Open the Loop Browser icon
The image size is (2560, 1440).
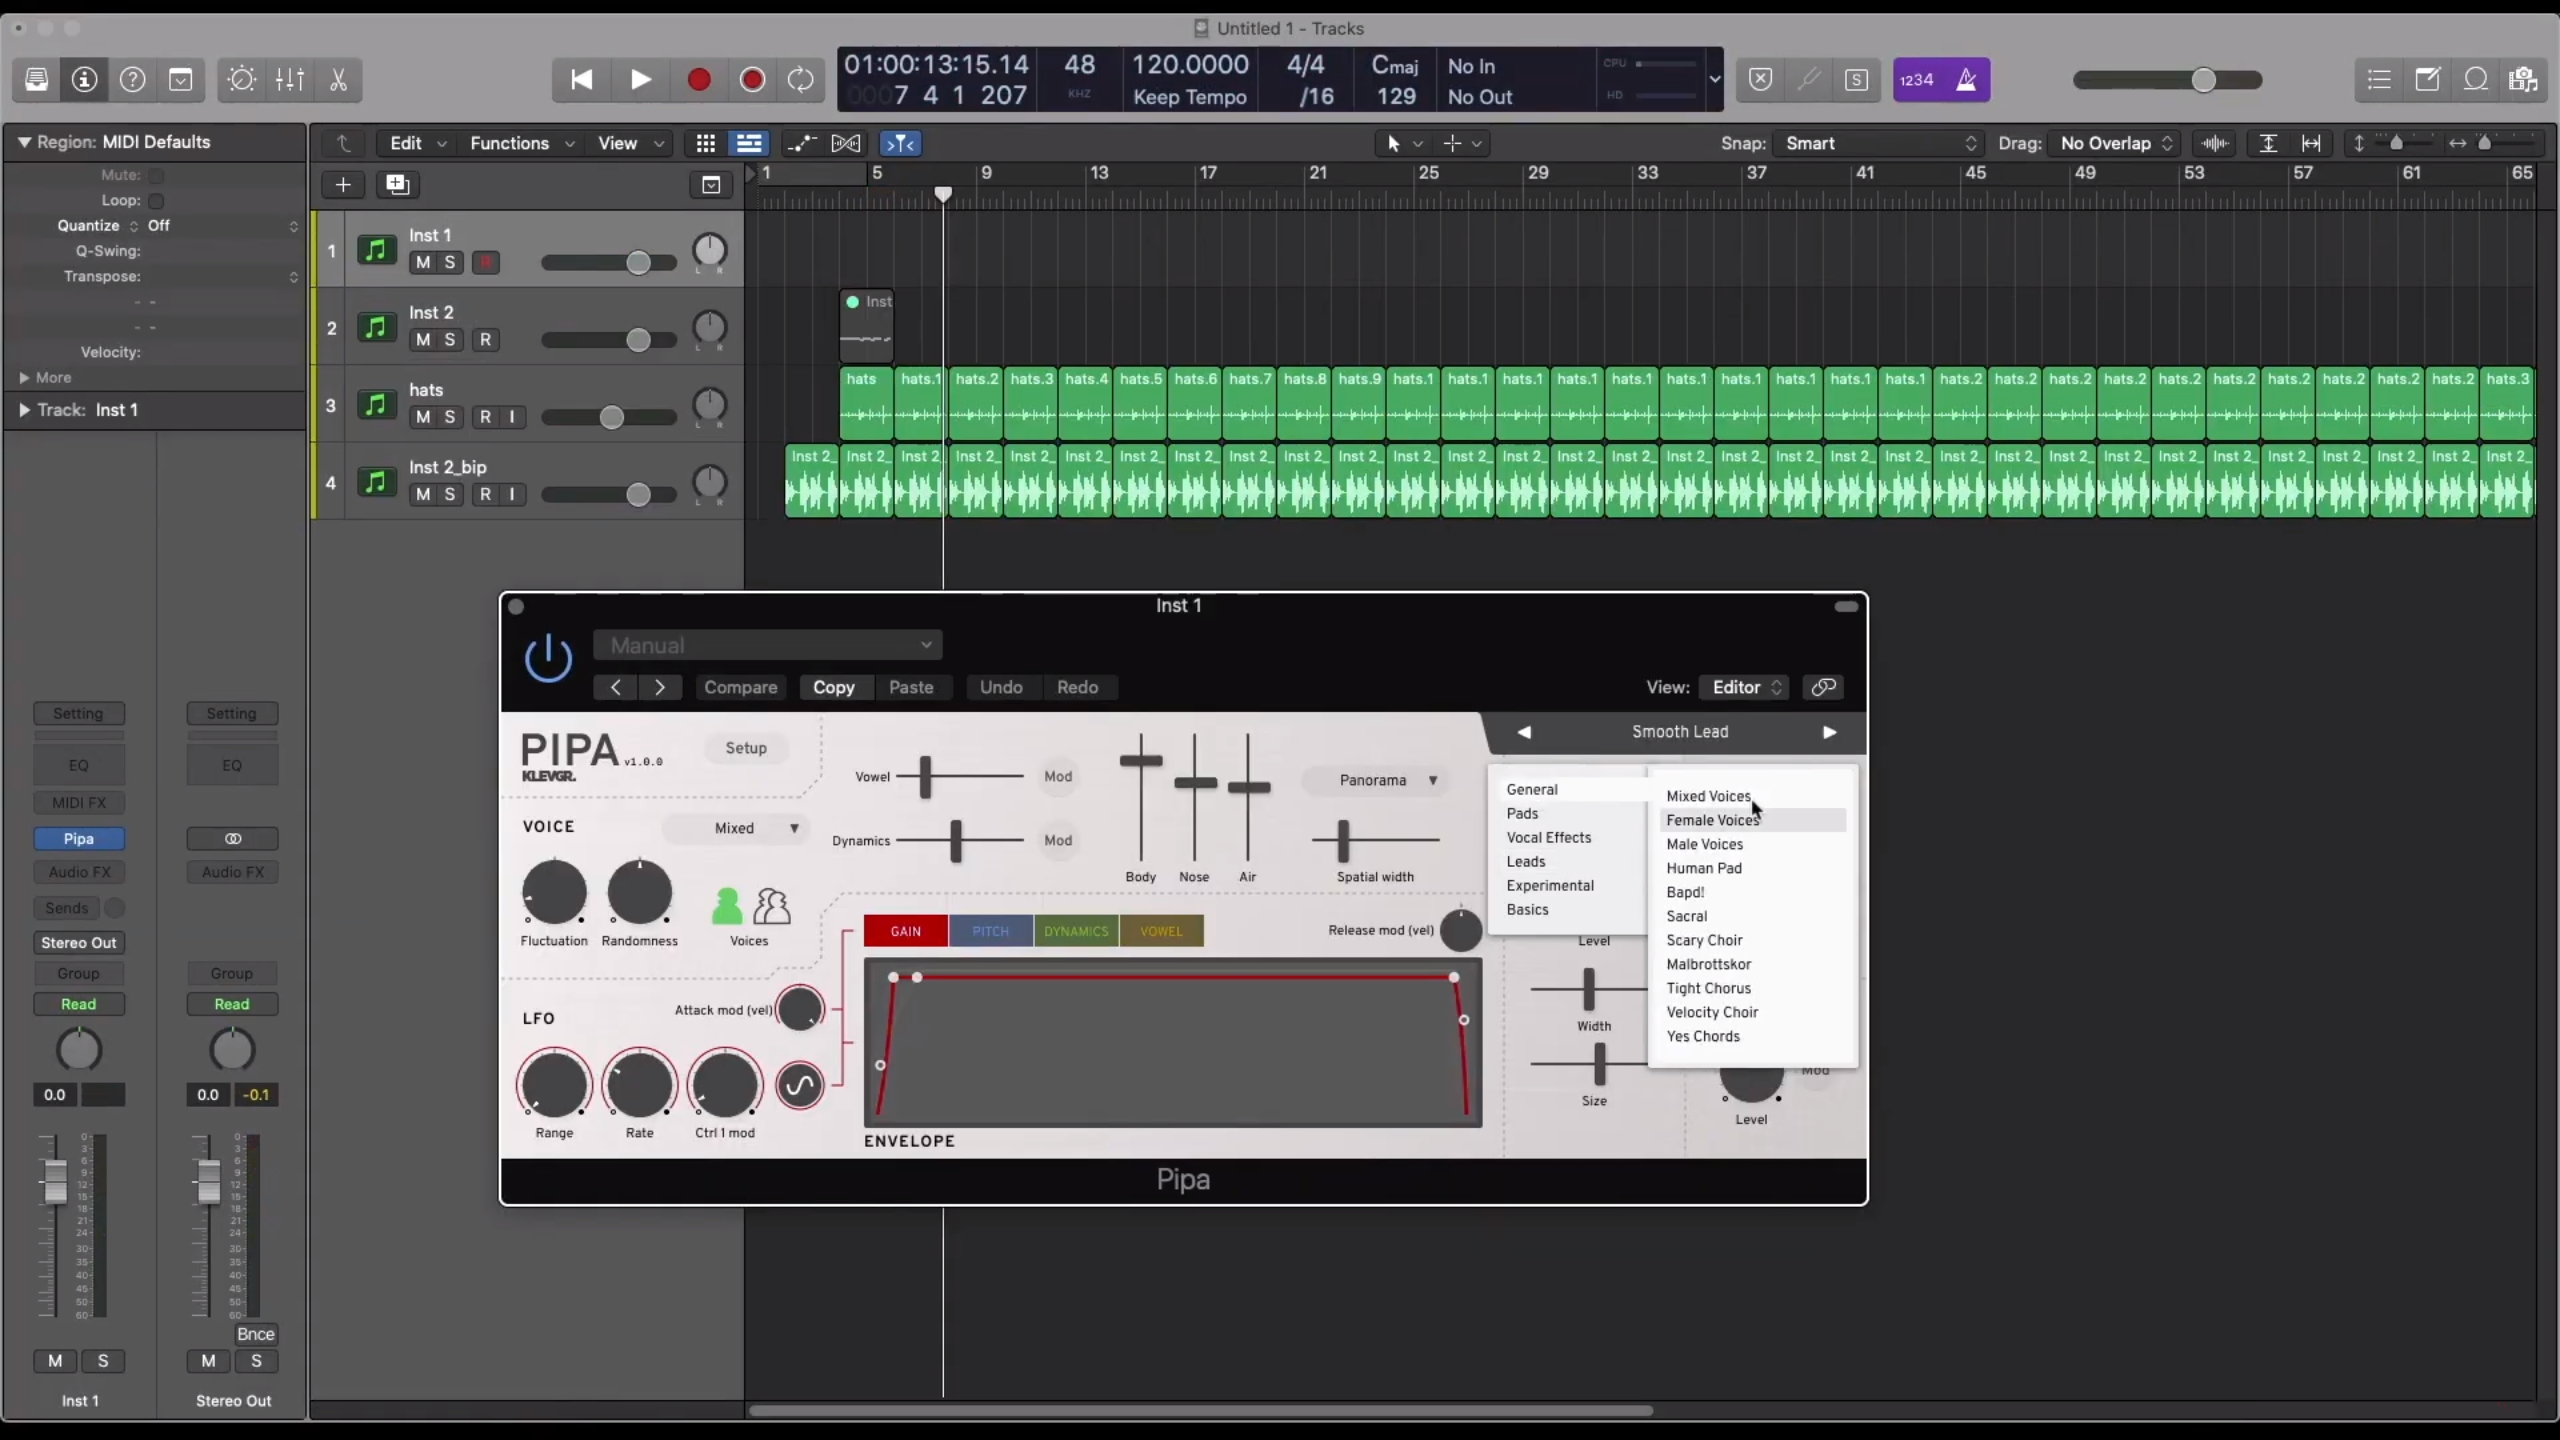[x=2475, y=80]
